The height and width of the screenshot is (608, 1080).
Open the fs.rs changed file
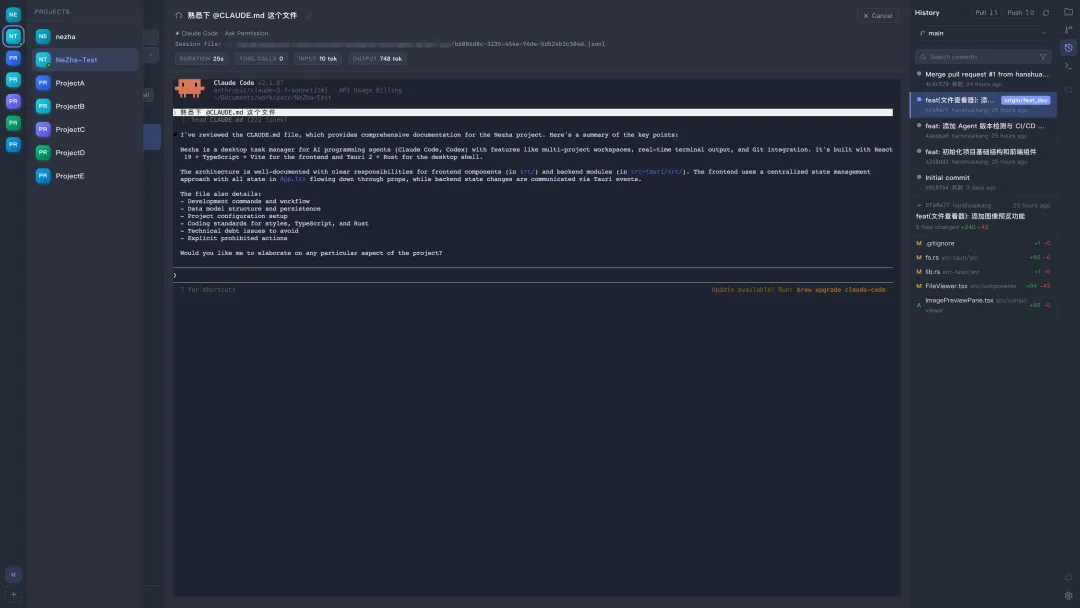[x=983, y=258]
